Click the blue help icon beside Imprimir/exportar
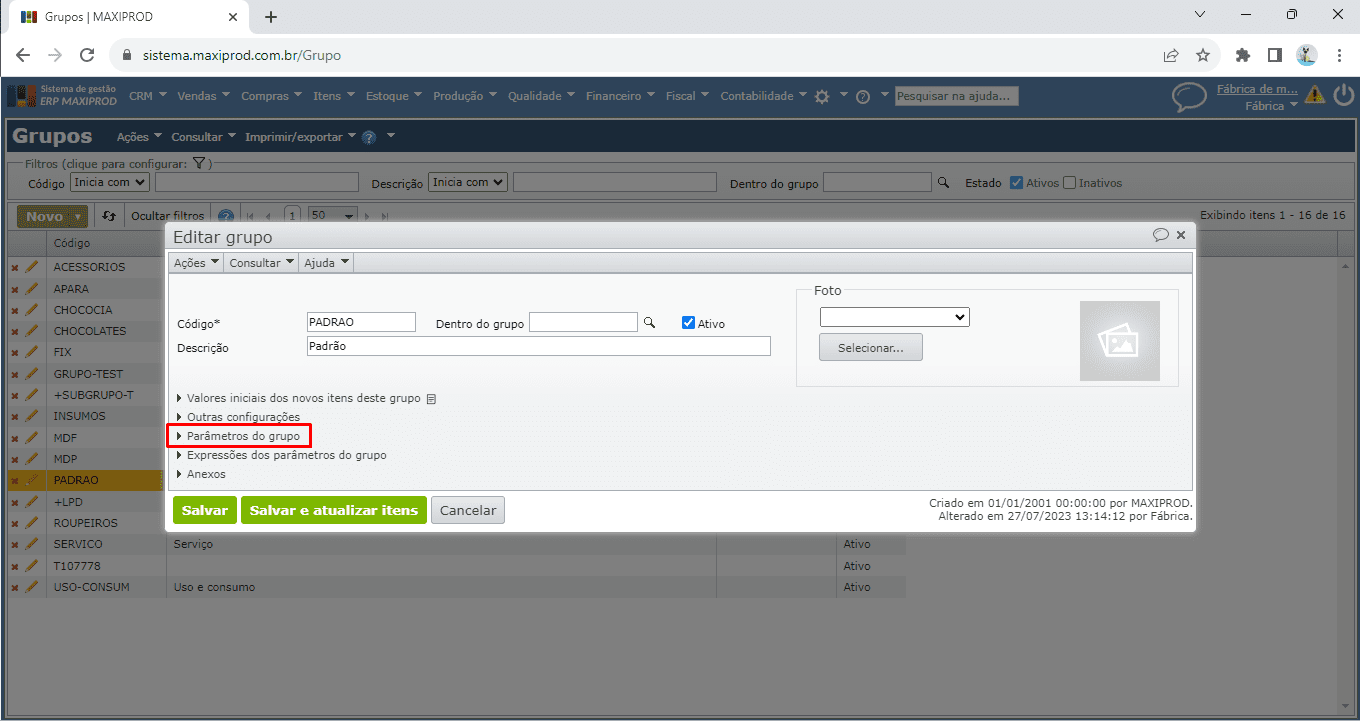The height and width of the screenshot is (721, 1360). [368, 137]
